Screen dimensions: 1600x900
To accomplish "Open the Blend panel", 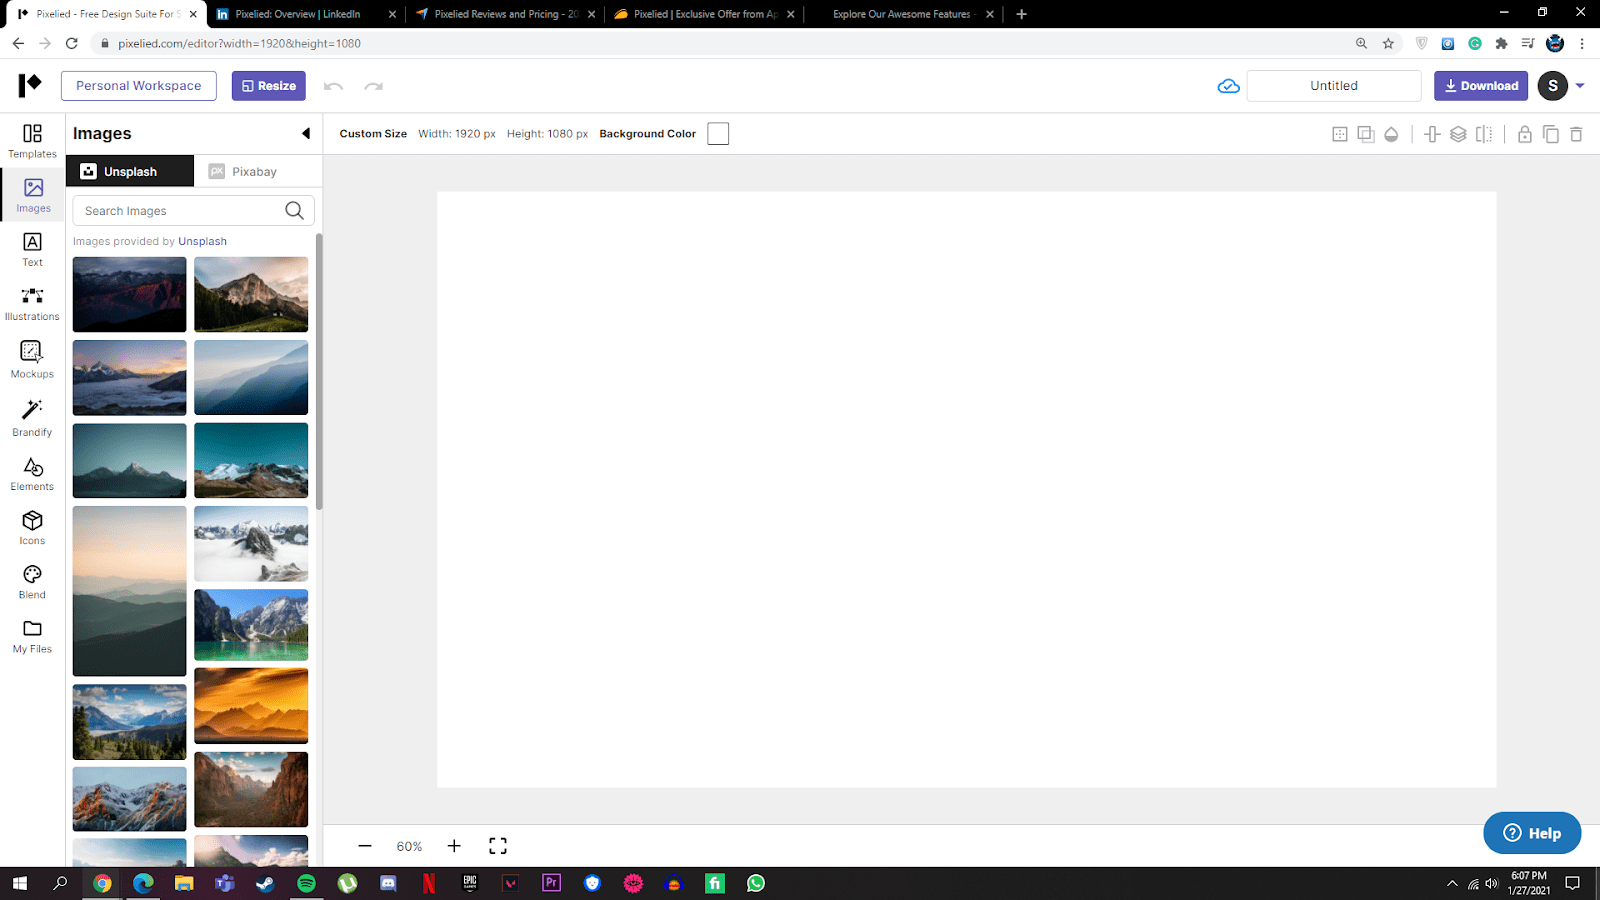I will [x=32, y=581].
